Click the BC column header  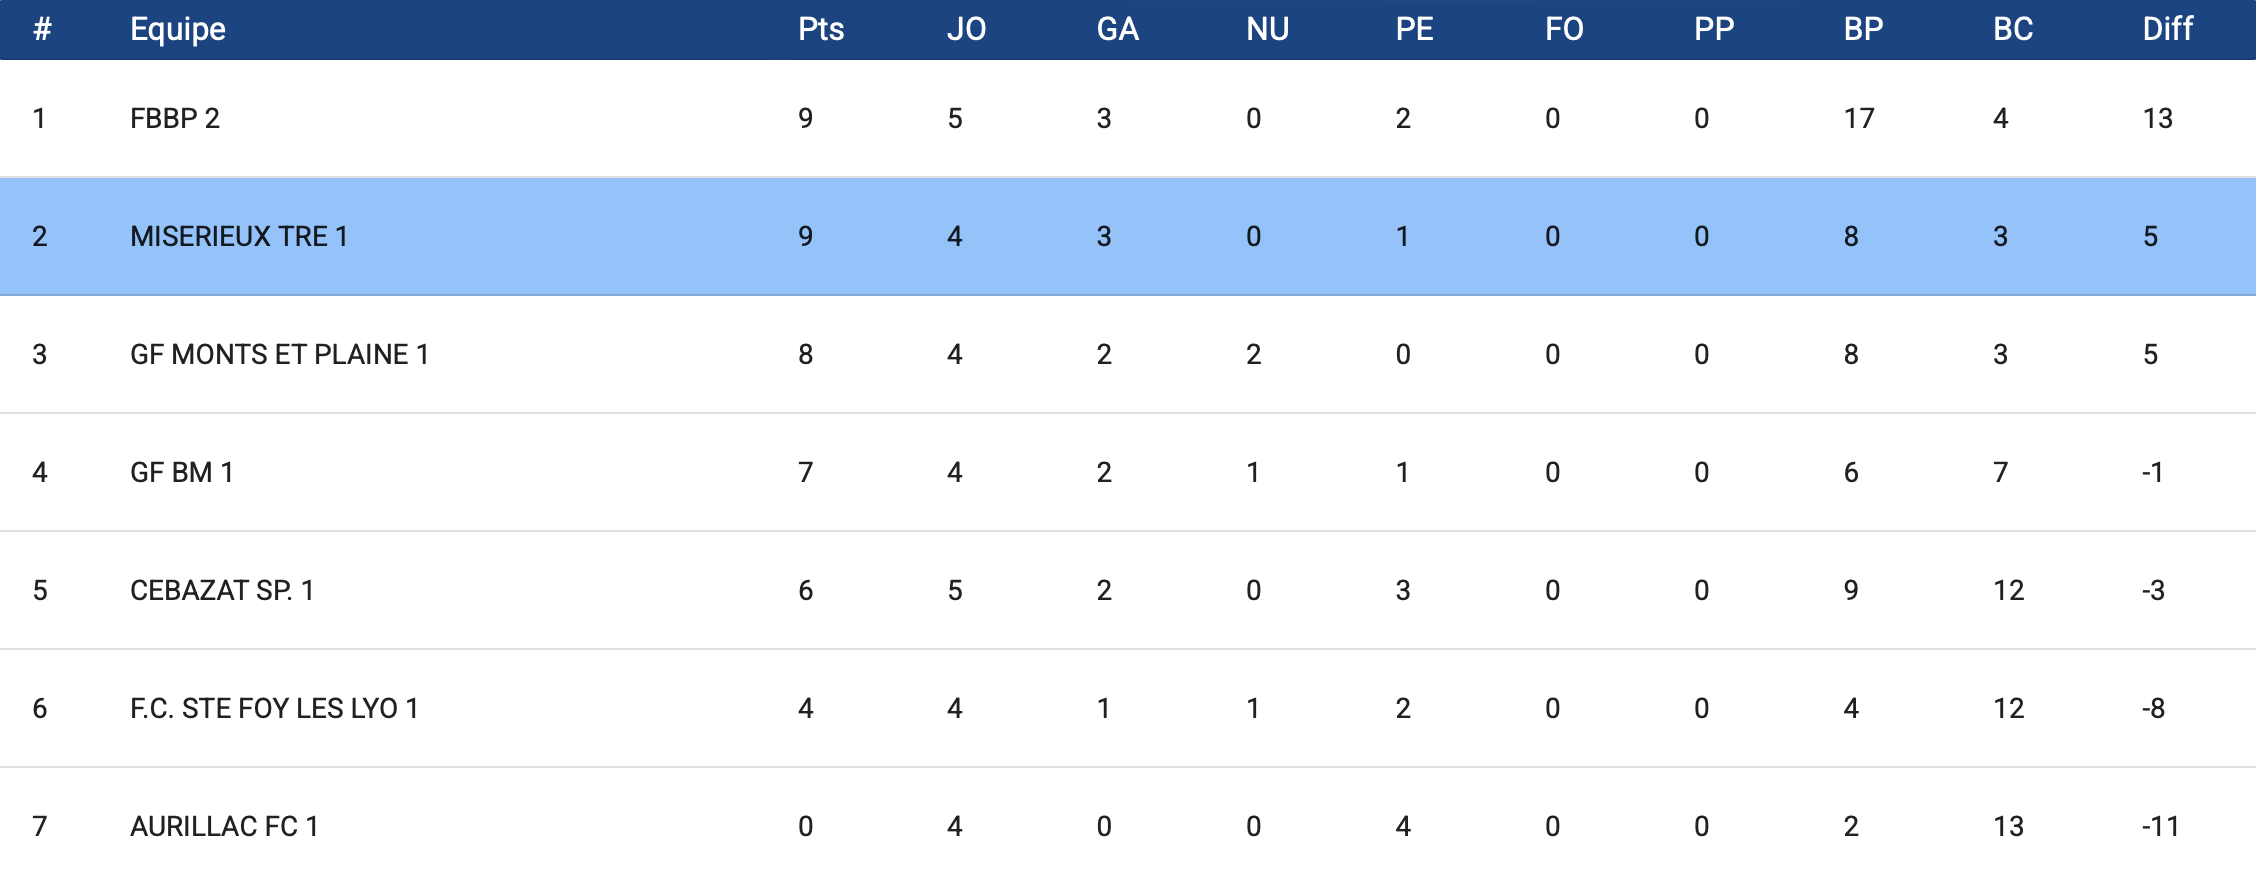(x=2013, y=29)
